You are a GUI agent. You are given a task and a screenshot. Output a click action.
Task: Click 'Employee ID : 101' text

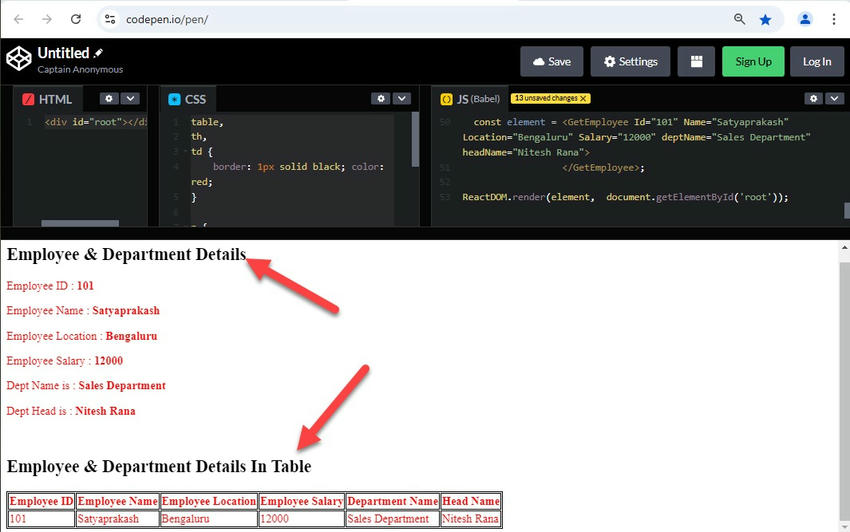click(50, 286)
